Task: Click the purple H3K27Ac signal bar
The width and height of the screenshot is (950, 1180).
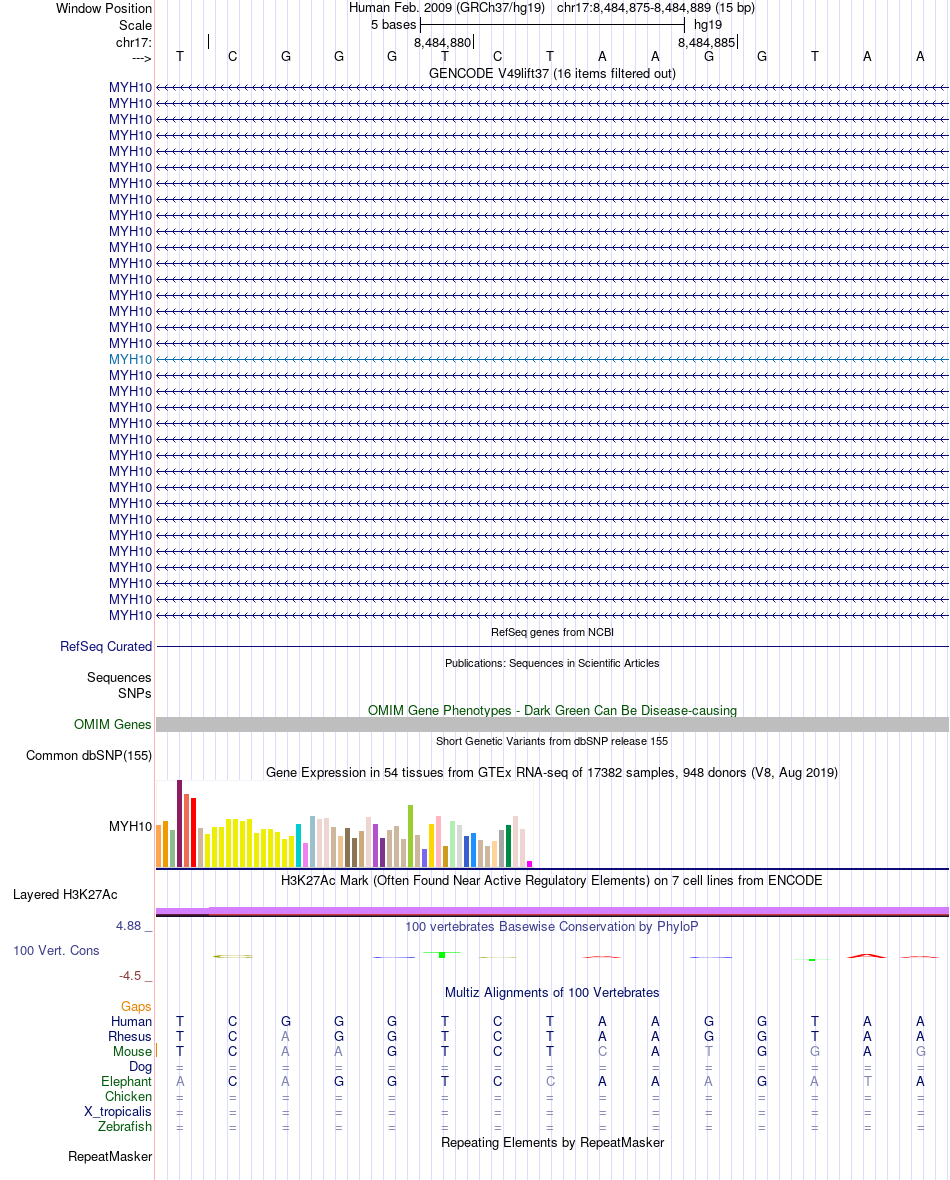Action: click(552, 911)
